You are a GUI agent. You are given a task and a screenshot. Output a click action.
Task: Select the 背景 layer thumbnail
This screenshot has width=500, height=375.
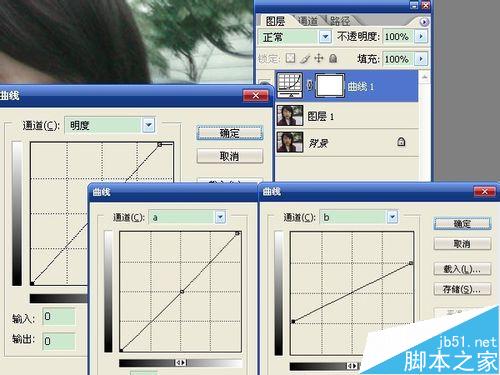(x=290, y=142)
